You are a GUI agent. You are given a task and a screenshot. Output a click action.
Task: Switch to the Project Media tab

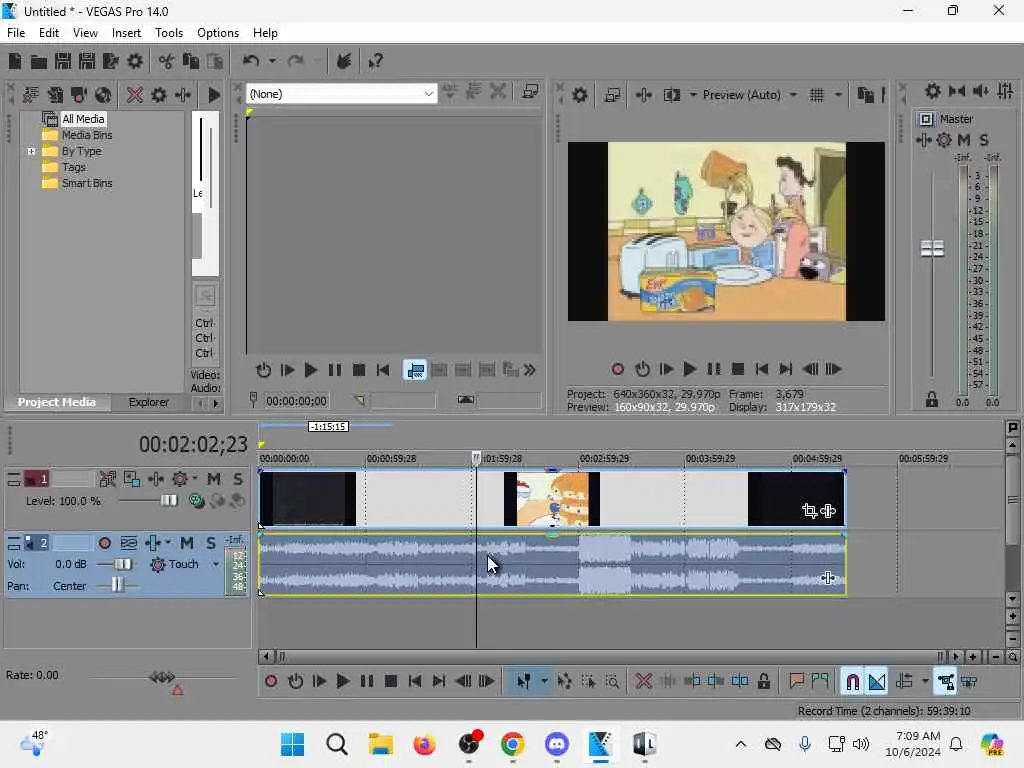56,402
